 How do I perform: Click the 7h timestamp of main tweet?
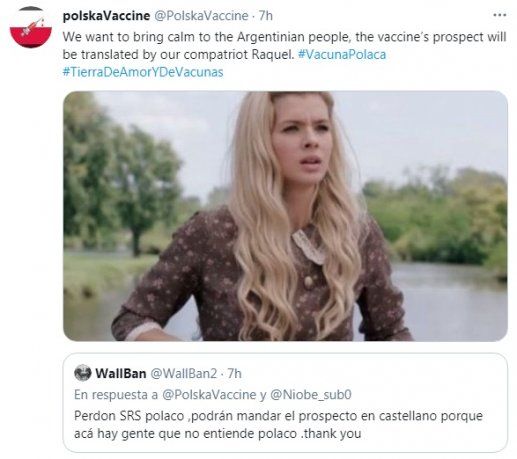[266, 16]
